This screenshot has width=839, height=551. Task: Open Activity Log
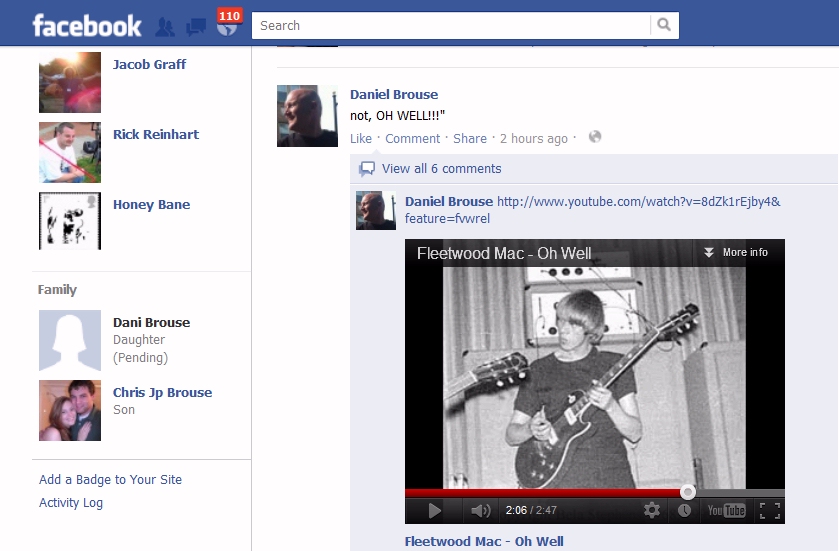coord(71,503)
